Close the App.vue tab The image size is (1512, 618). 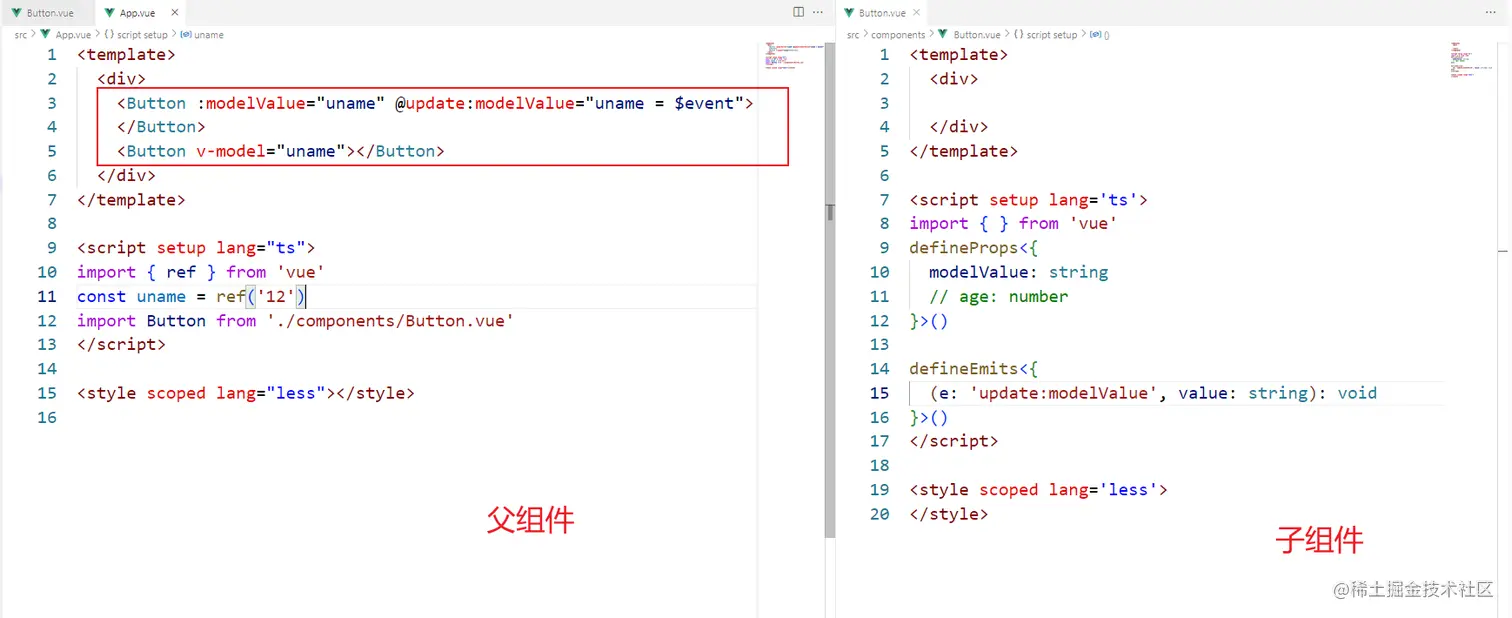(x=174, y=13)
